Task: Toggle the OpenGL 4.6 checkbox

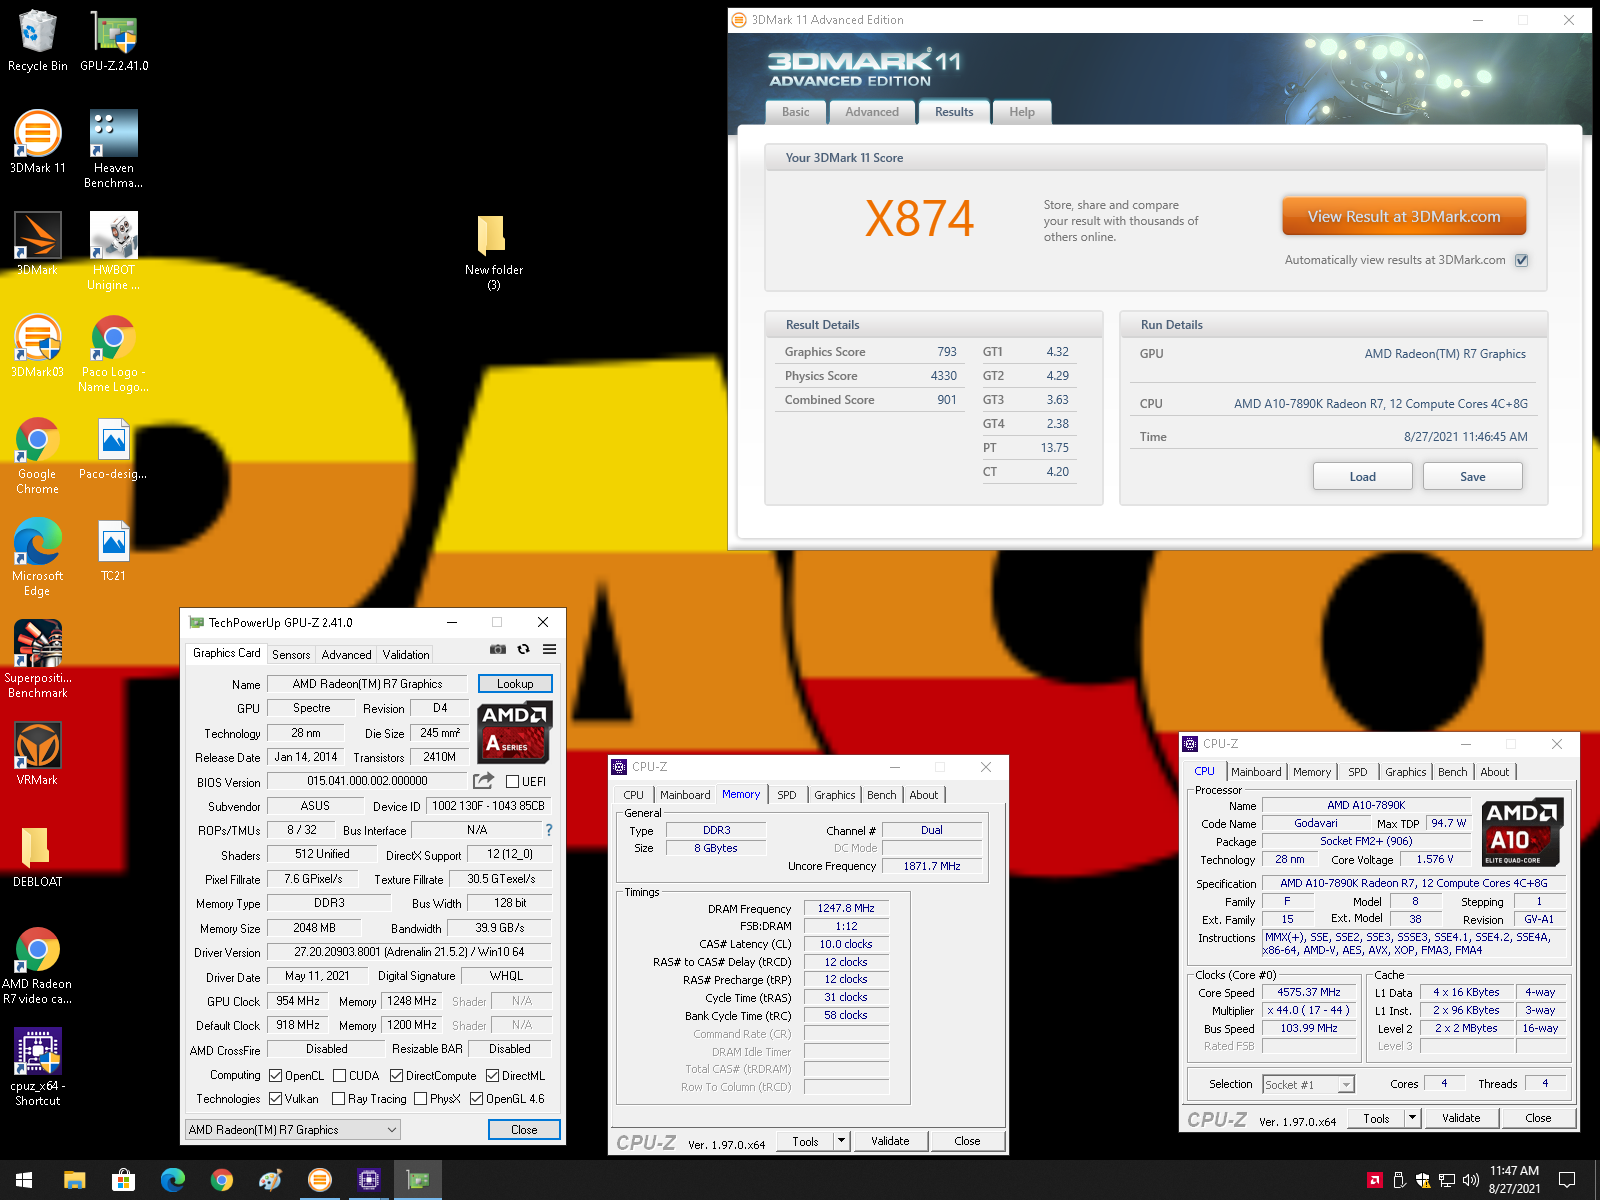Action: pyautogui.click(x=477, y=1099)
